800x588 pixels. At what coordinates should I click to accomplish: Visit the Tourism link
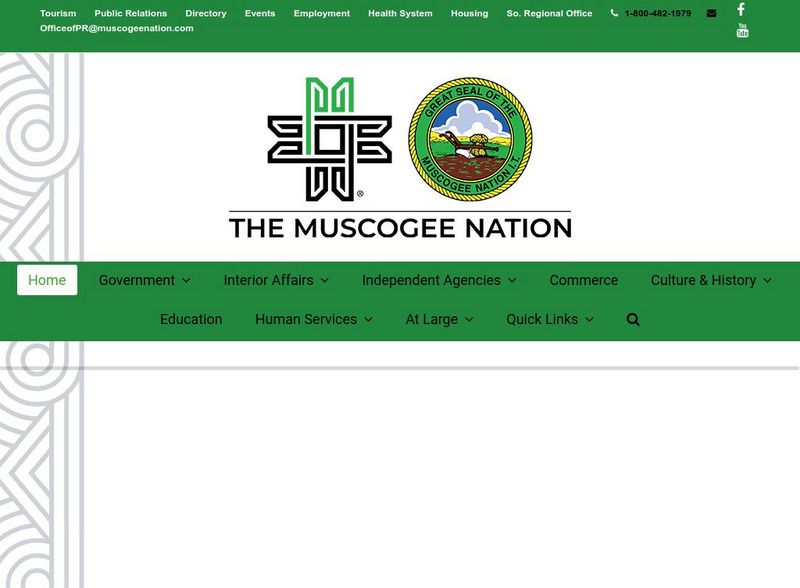pyautogui.click(x=58, y=13)
